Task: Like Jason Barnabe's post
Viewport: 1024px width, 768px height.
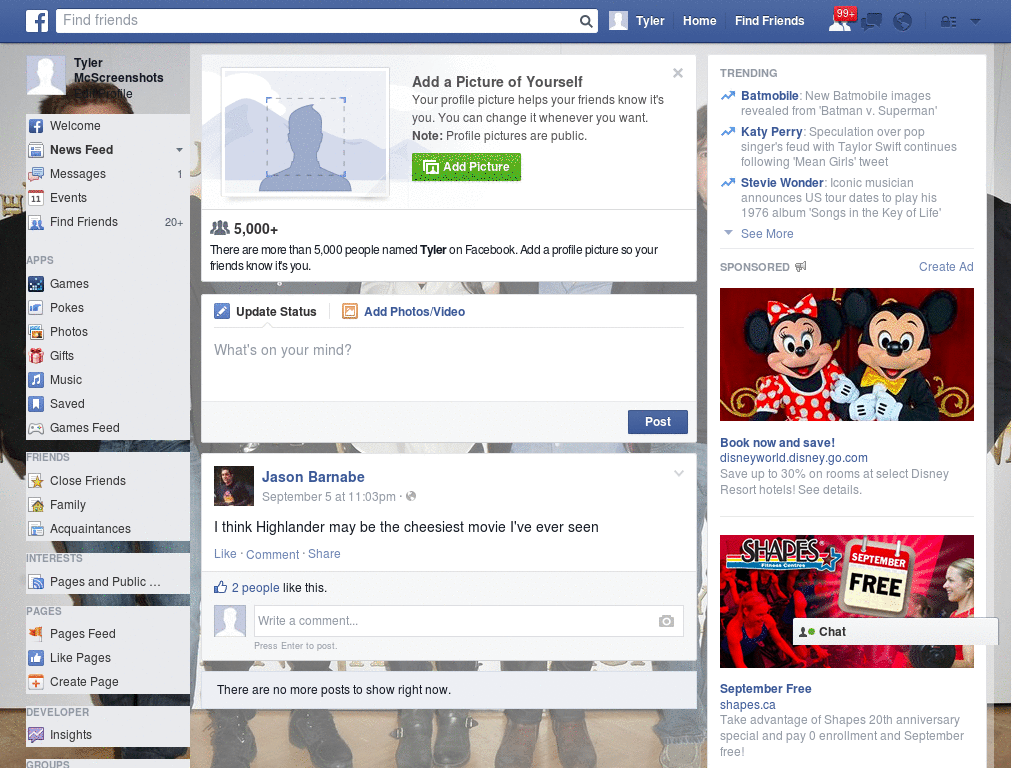Action: tap(225, 554)
